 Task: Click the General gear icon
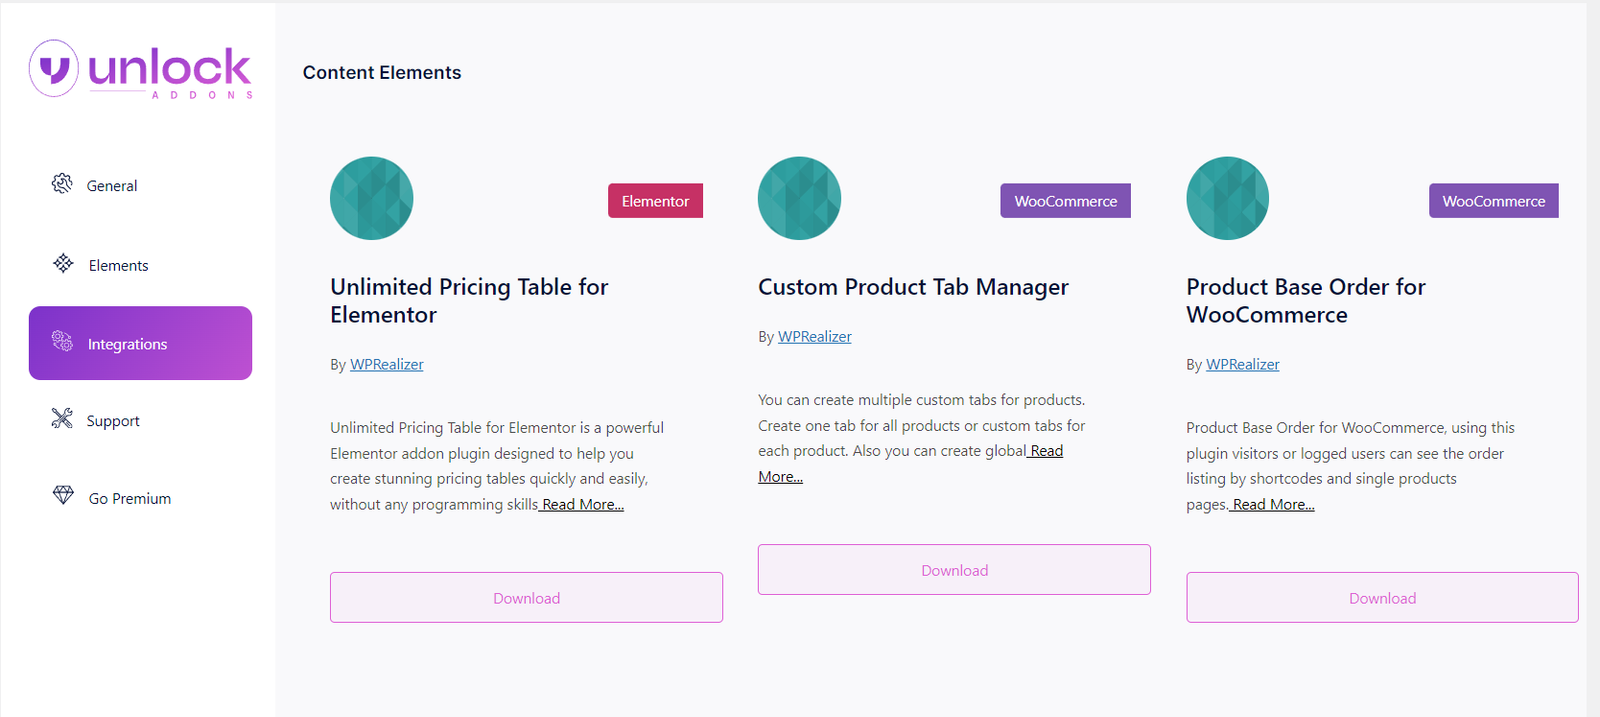[62, 184]
